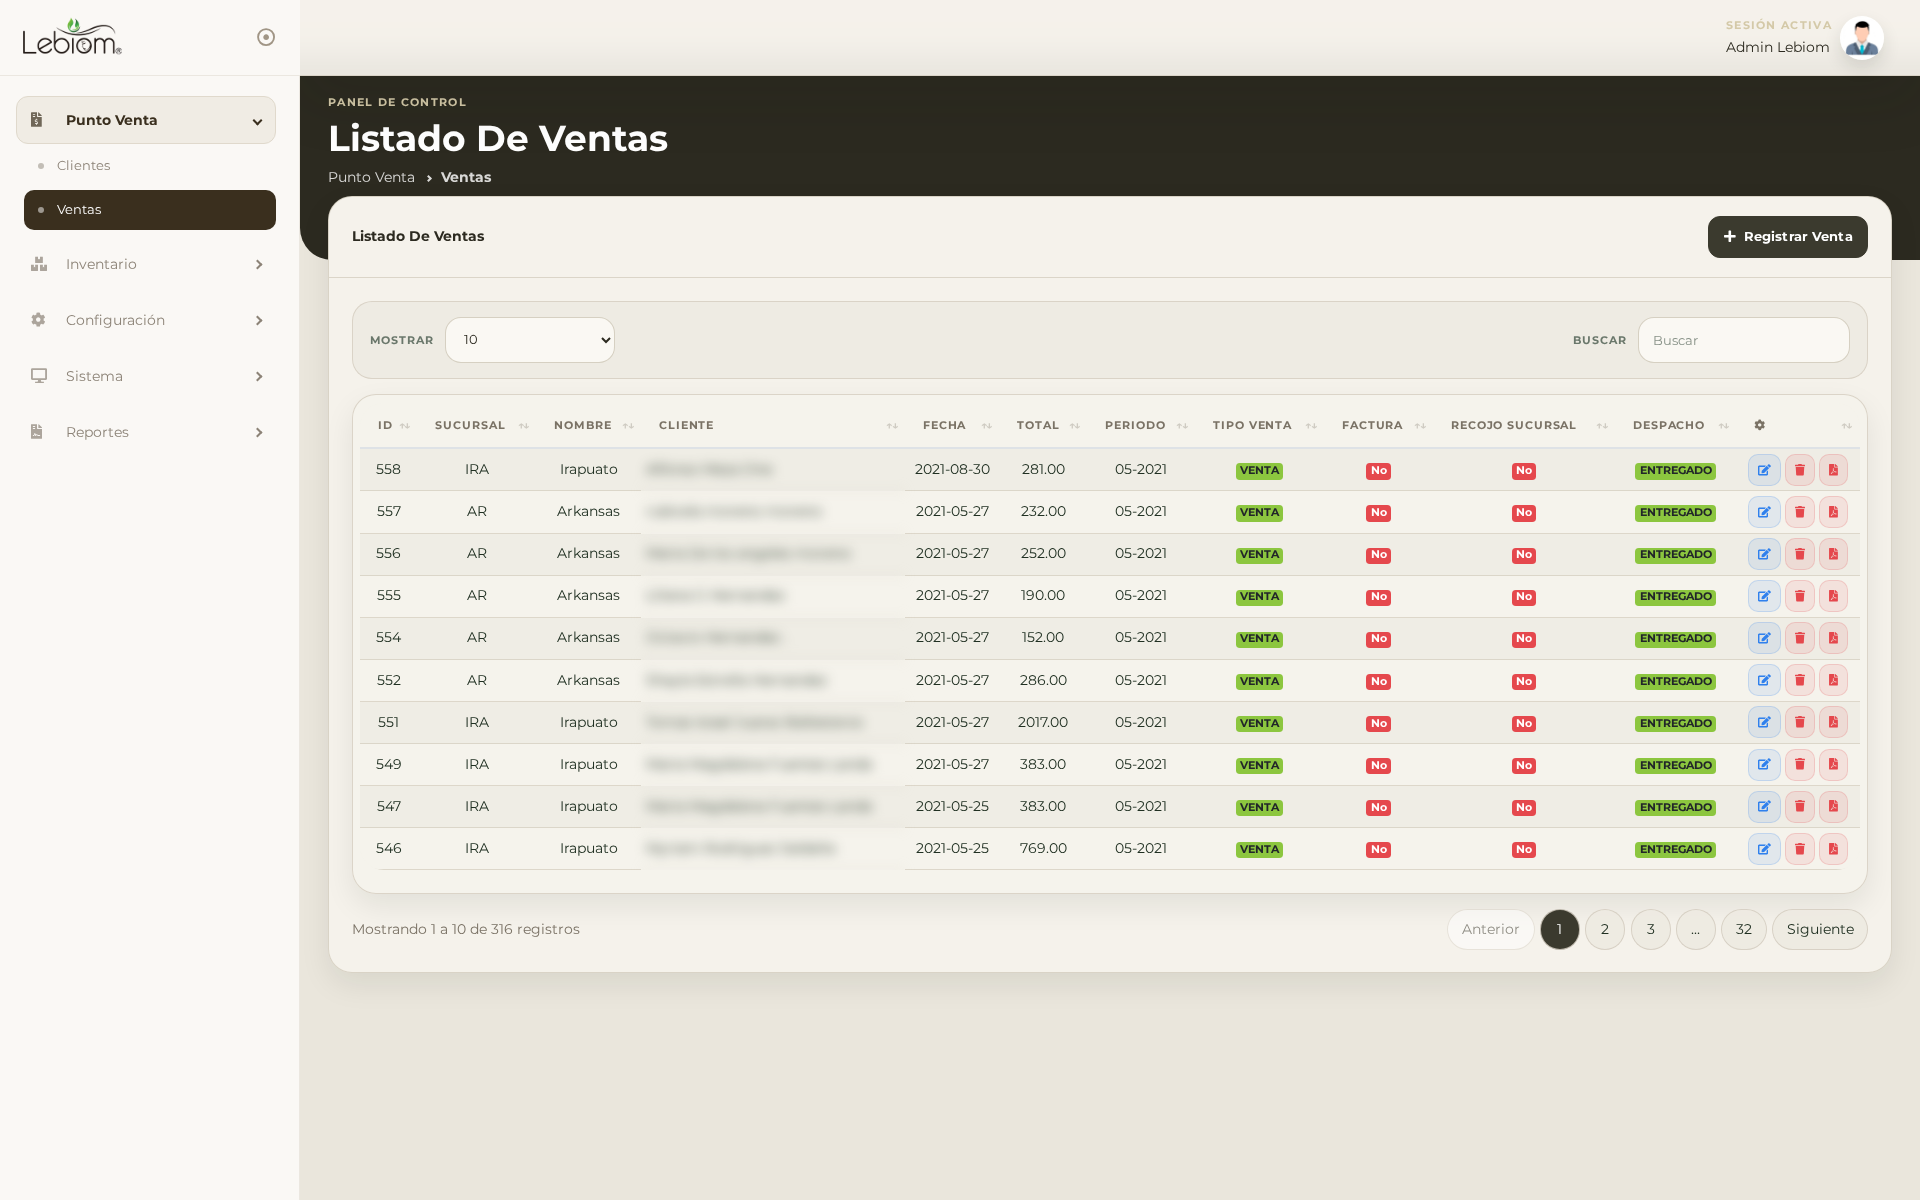
Task: Expand the Inventario menu
Action: pyautogui.click(x=146, y=264)
